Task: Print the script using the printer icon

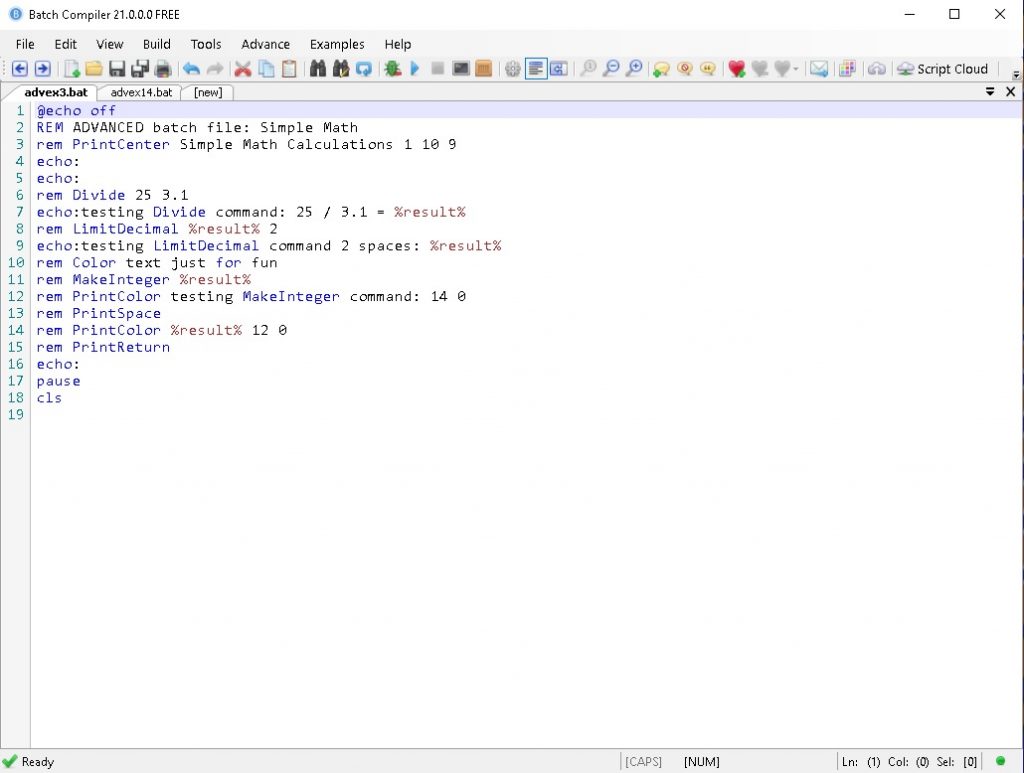Action: [163, 69]
